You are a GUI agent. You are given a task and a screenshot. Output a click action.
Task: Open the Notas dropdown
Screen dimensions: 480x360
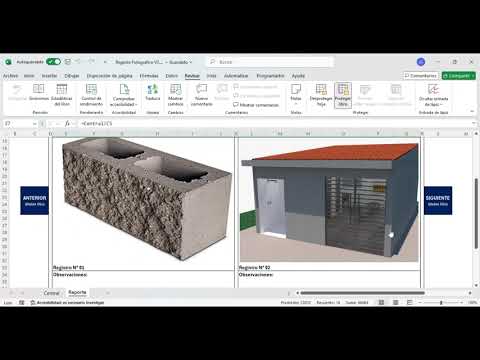click(296, 94)
